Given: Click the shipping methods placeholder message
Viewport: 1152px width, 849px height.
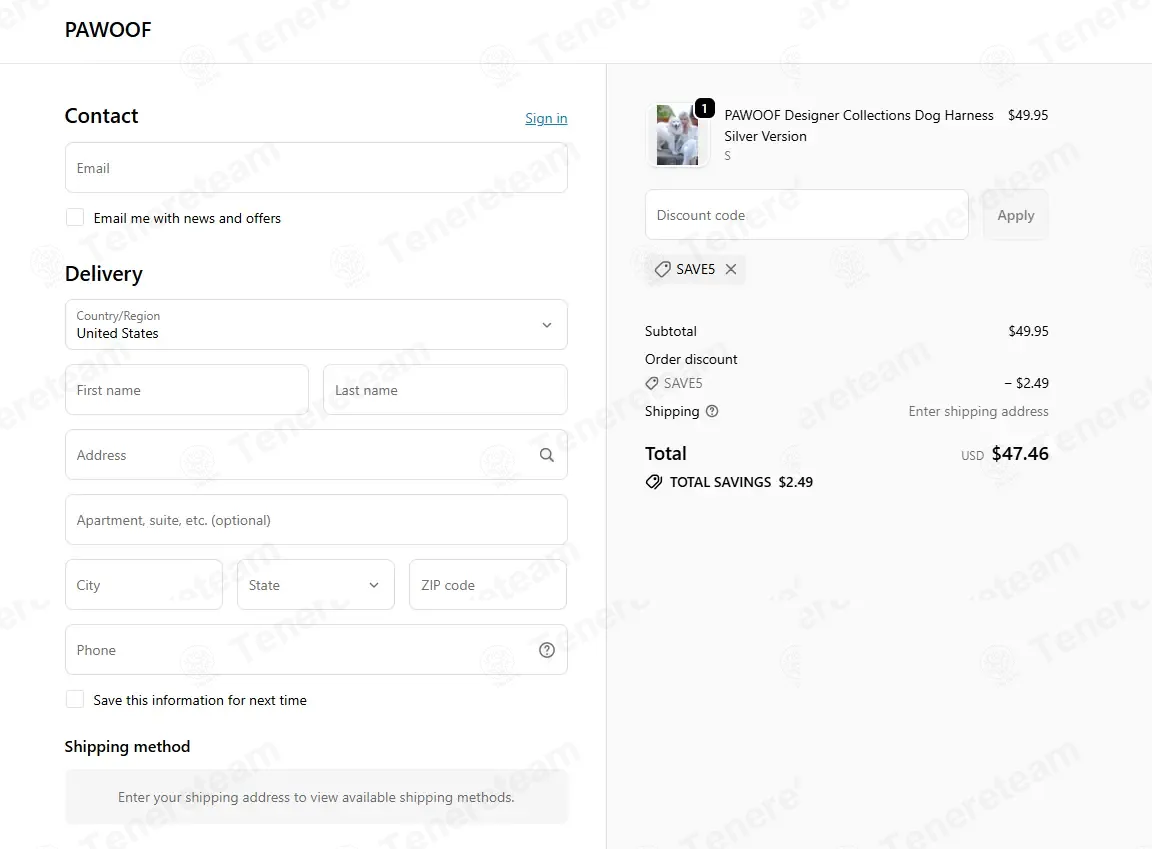Looking at the screenshot, I should point(316,797).
